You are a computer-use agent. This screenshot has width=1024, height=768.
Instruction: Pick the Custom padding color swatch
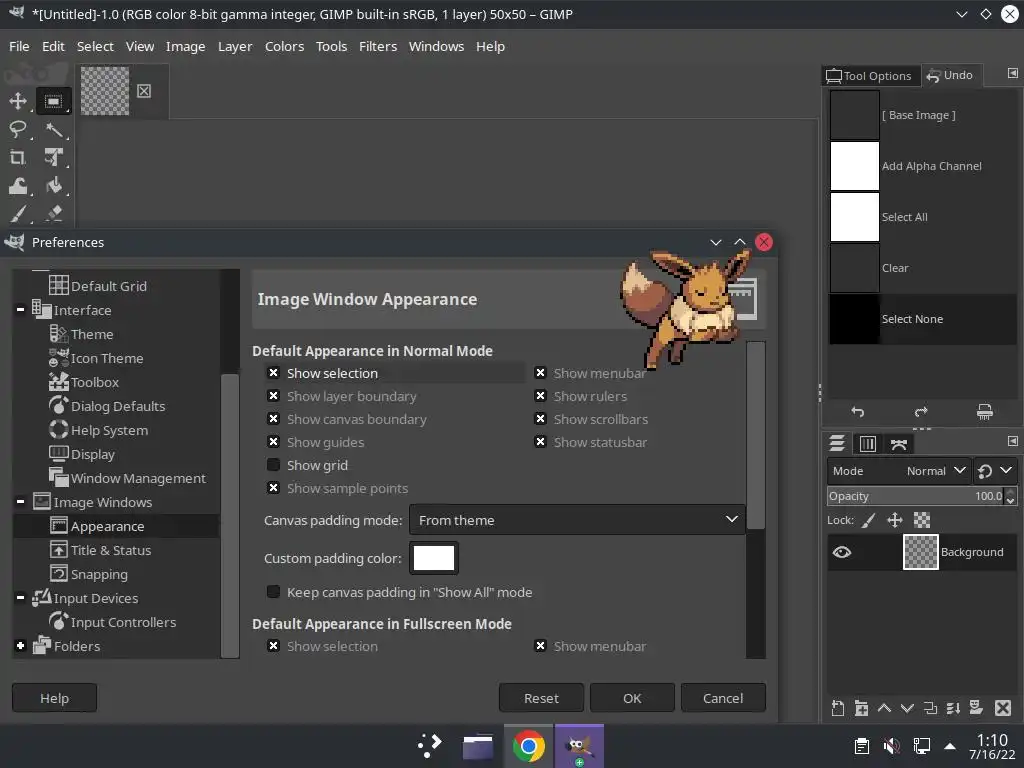tap(434, 558)
